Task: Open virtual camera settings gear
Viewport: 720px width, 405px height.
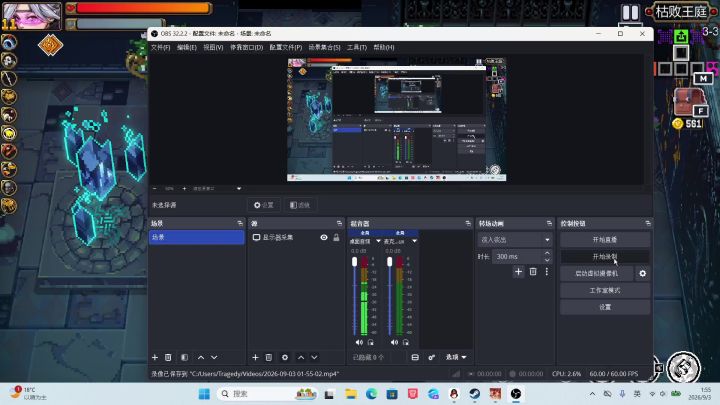Action: point(642,273)
